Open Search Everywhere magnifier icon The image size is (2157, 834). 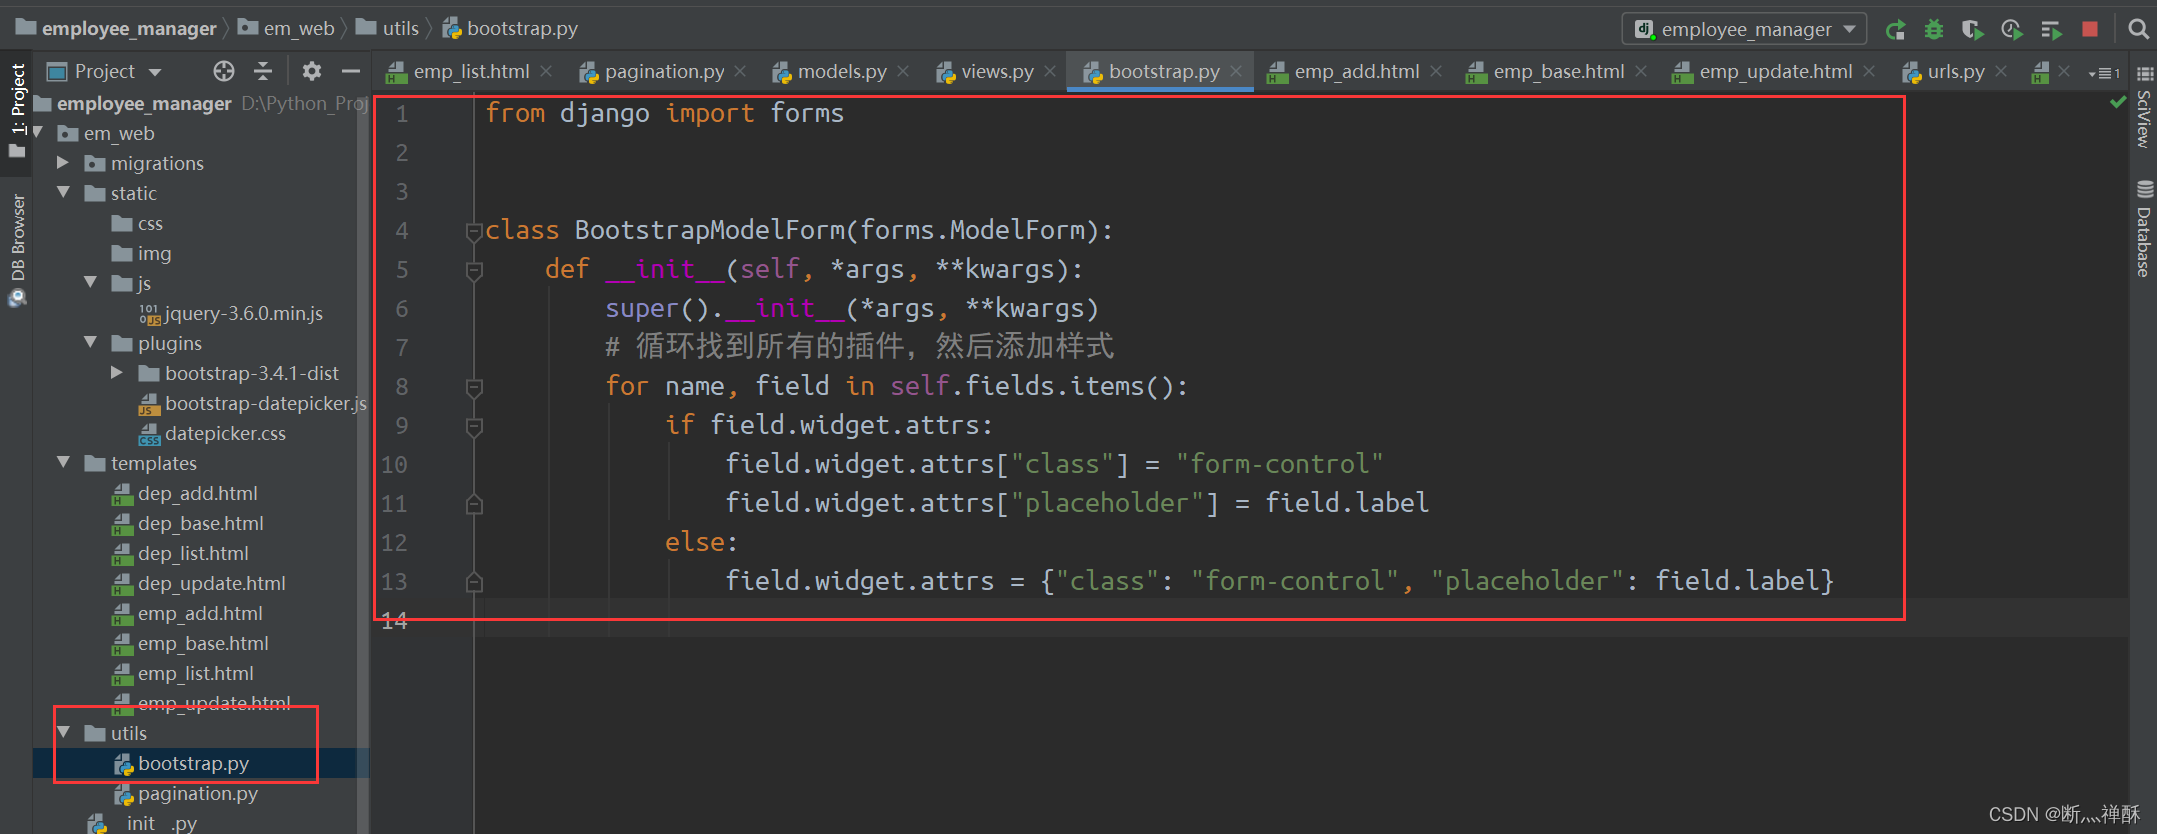click(x=2138, y=29)
